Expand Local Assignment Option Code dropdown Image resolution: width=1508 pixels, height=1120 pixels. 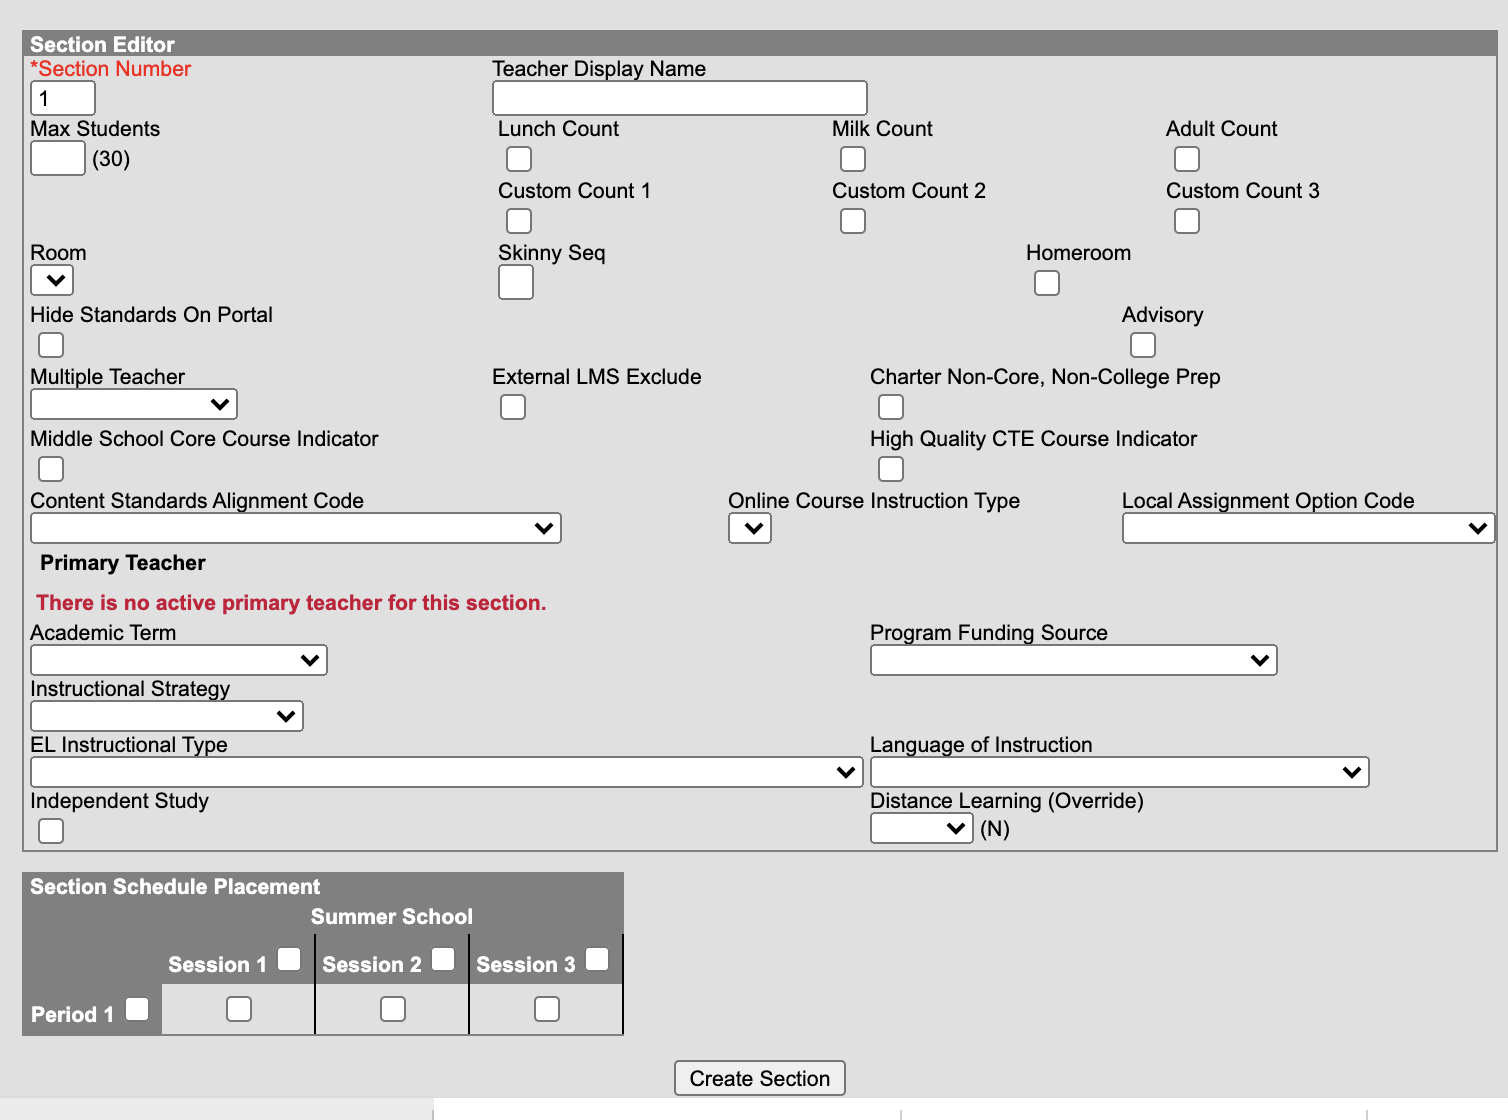(x=1309, y=528)
